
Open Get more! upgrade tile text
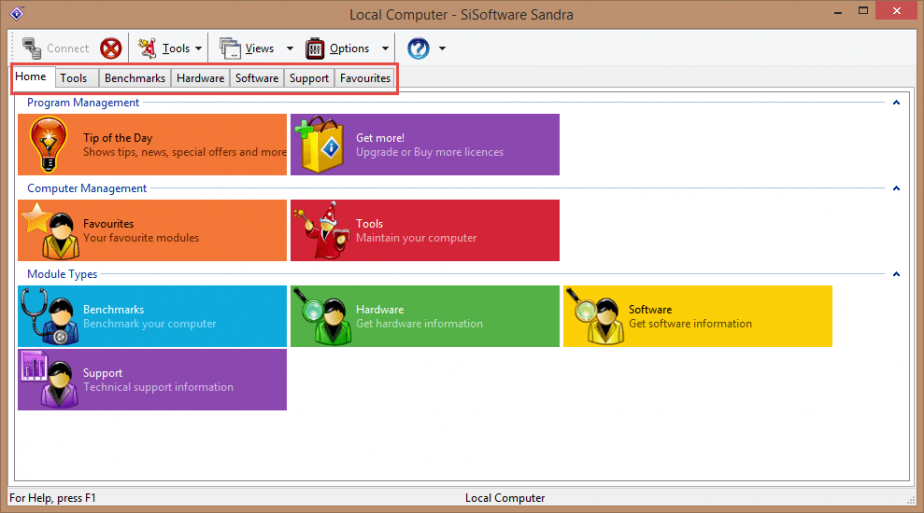tap(430, 145)
